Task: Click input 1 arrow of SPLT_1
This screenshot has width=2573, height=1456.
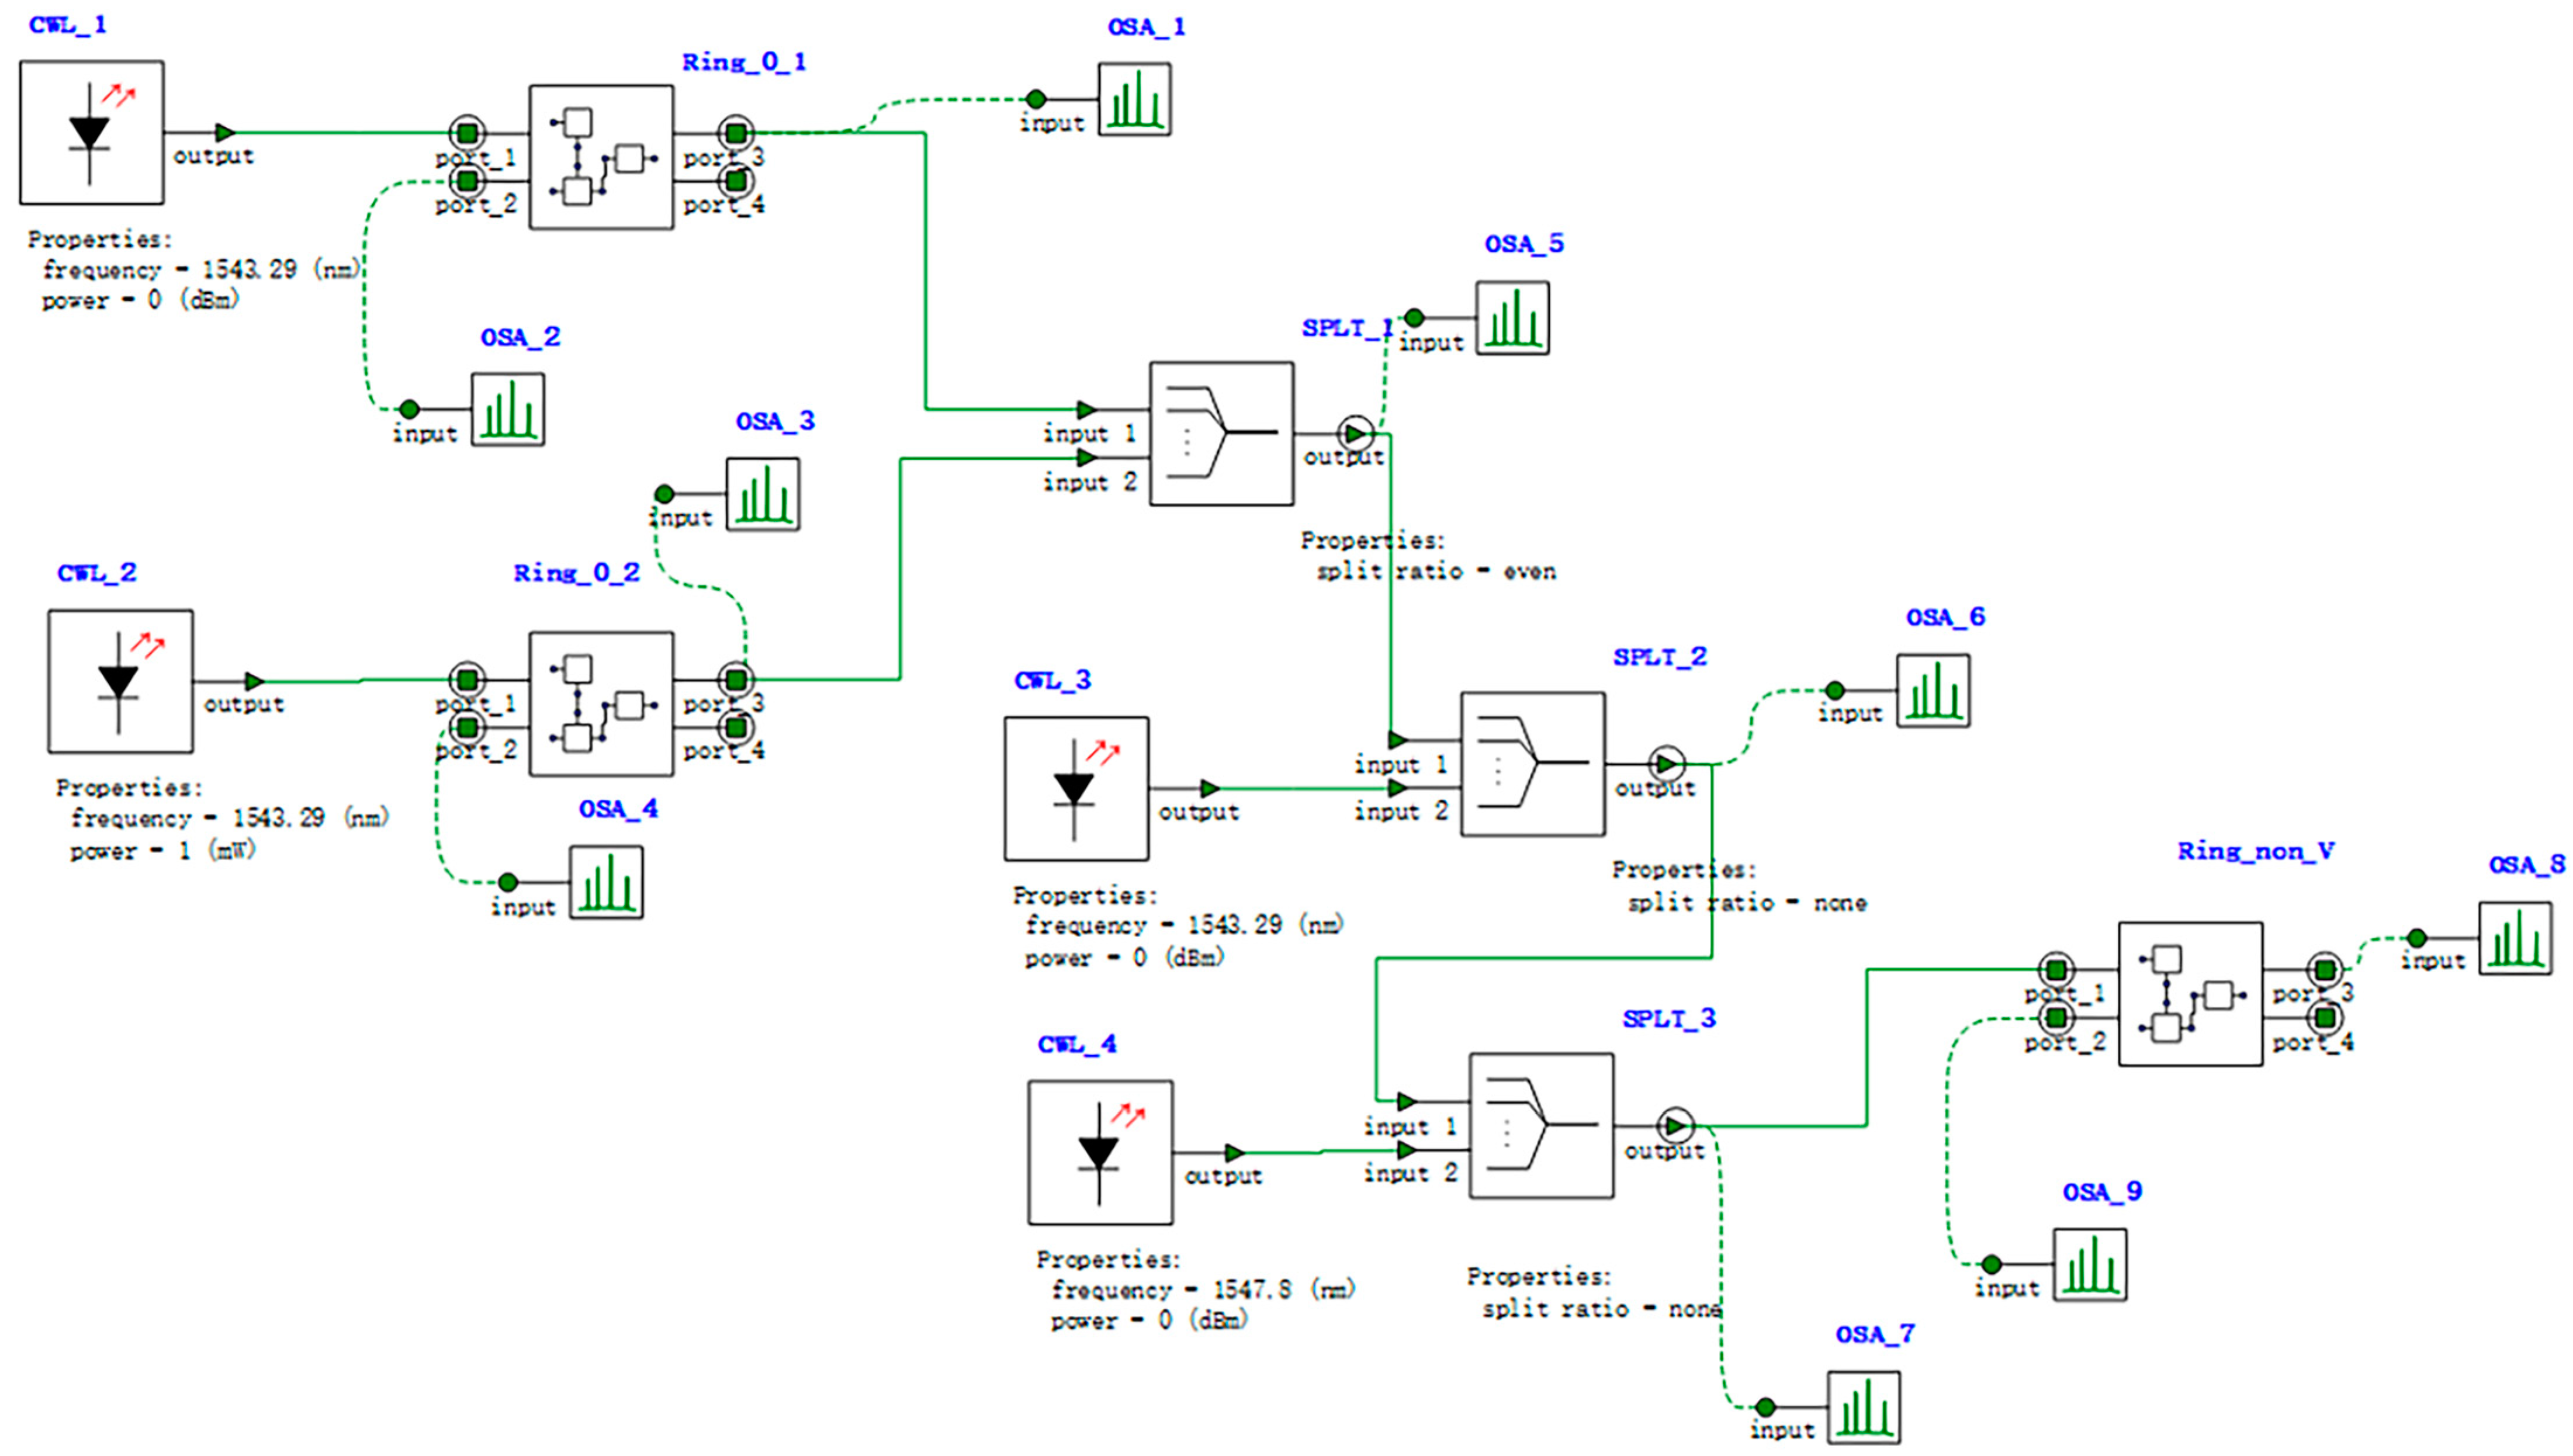Action: click(1087, 409)
